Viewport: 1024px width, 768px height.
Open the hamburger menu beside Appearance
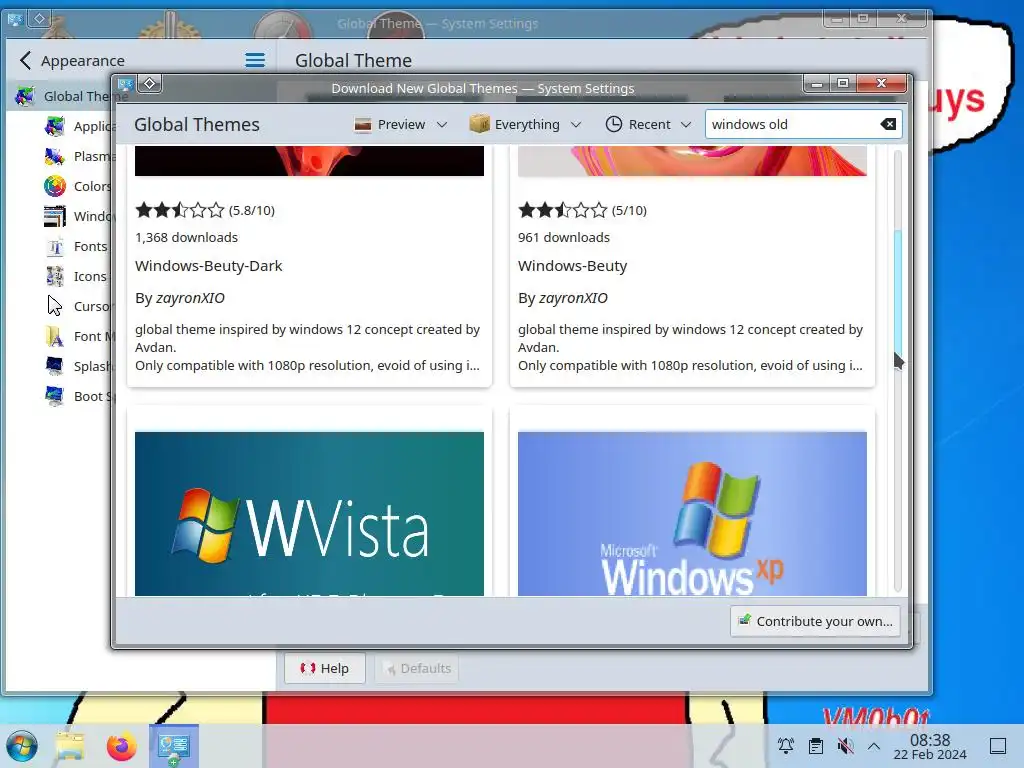click(255, 61)
